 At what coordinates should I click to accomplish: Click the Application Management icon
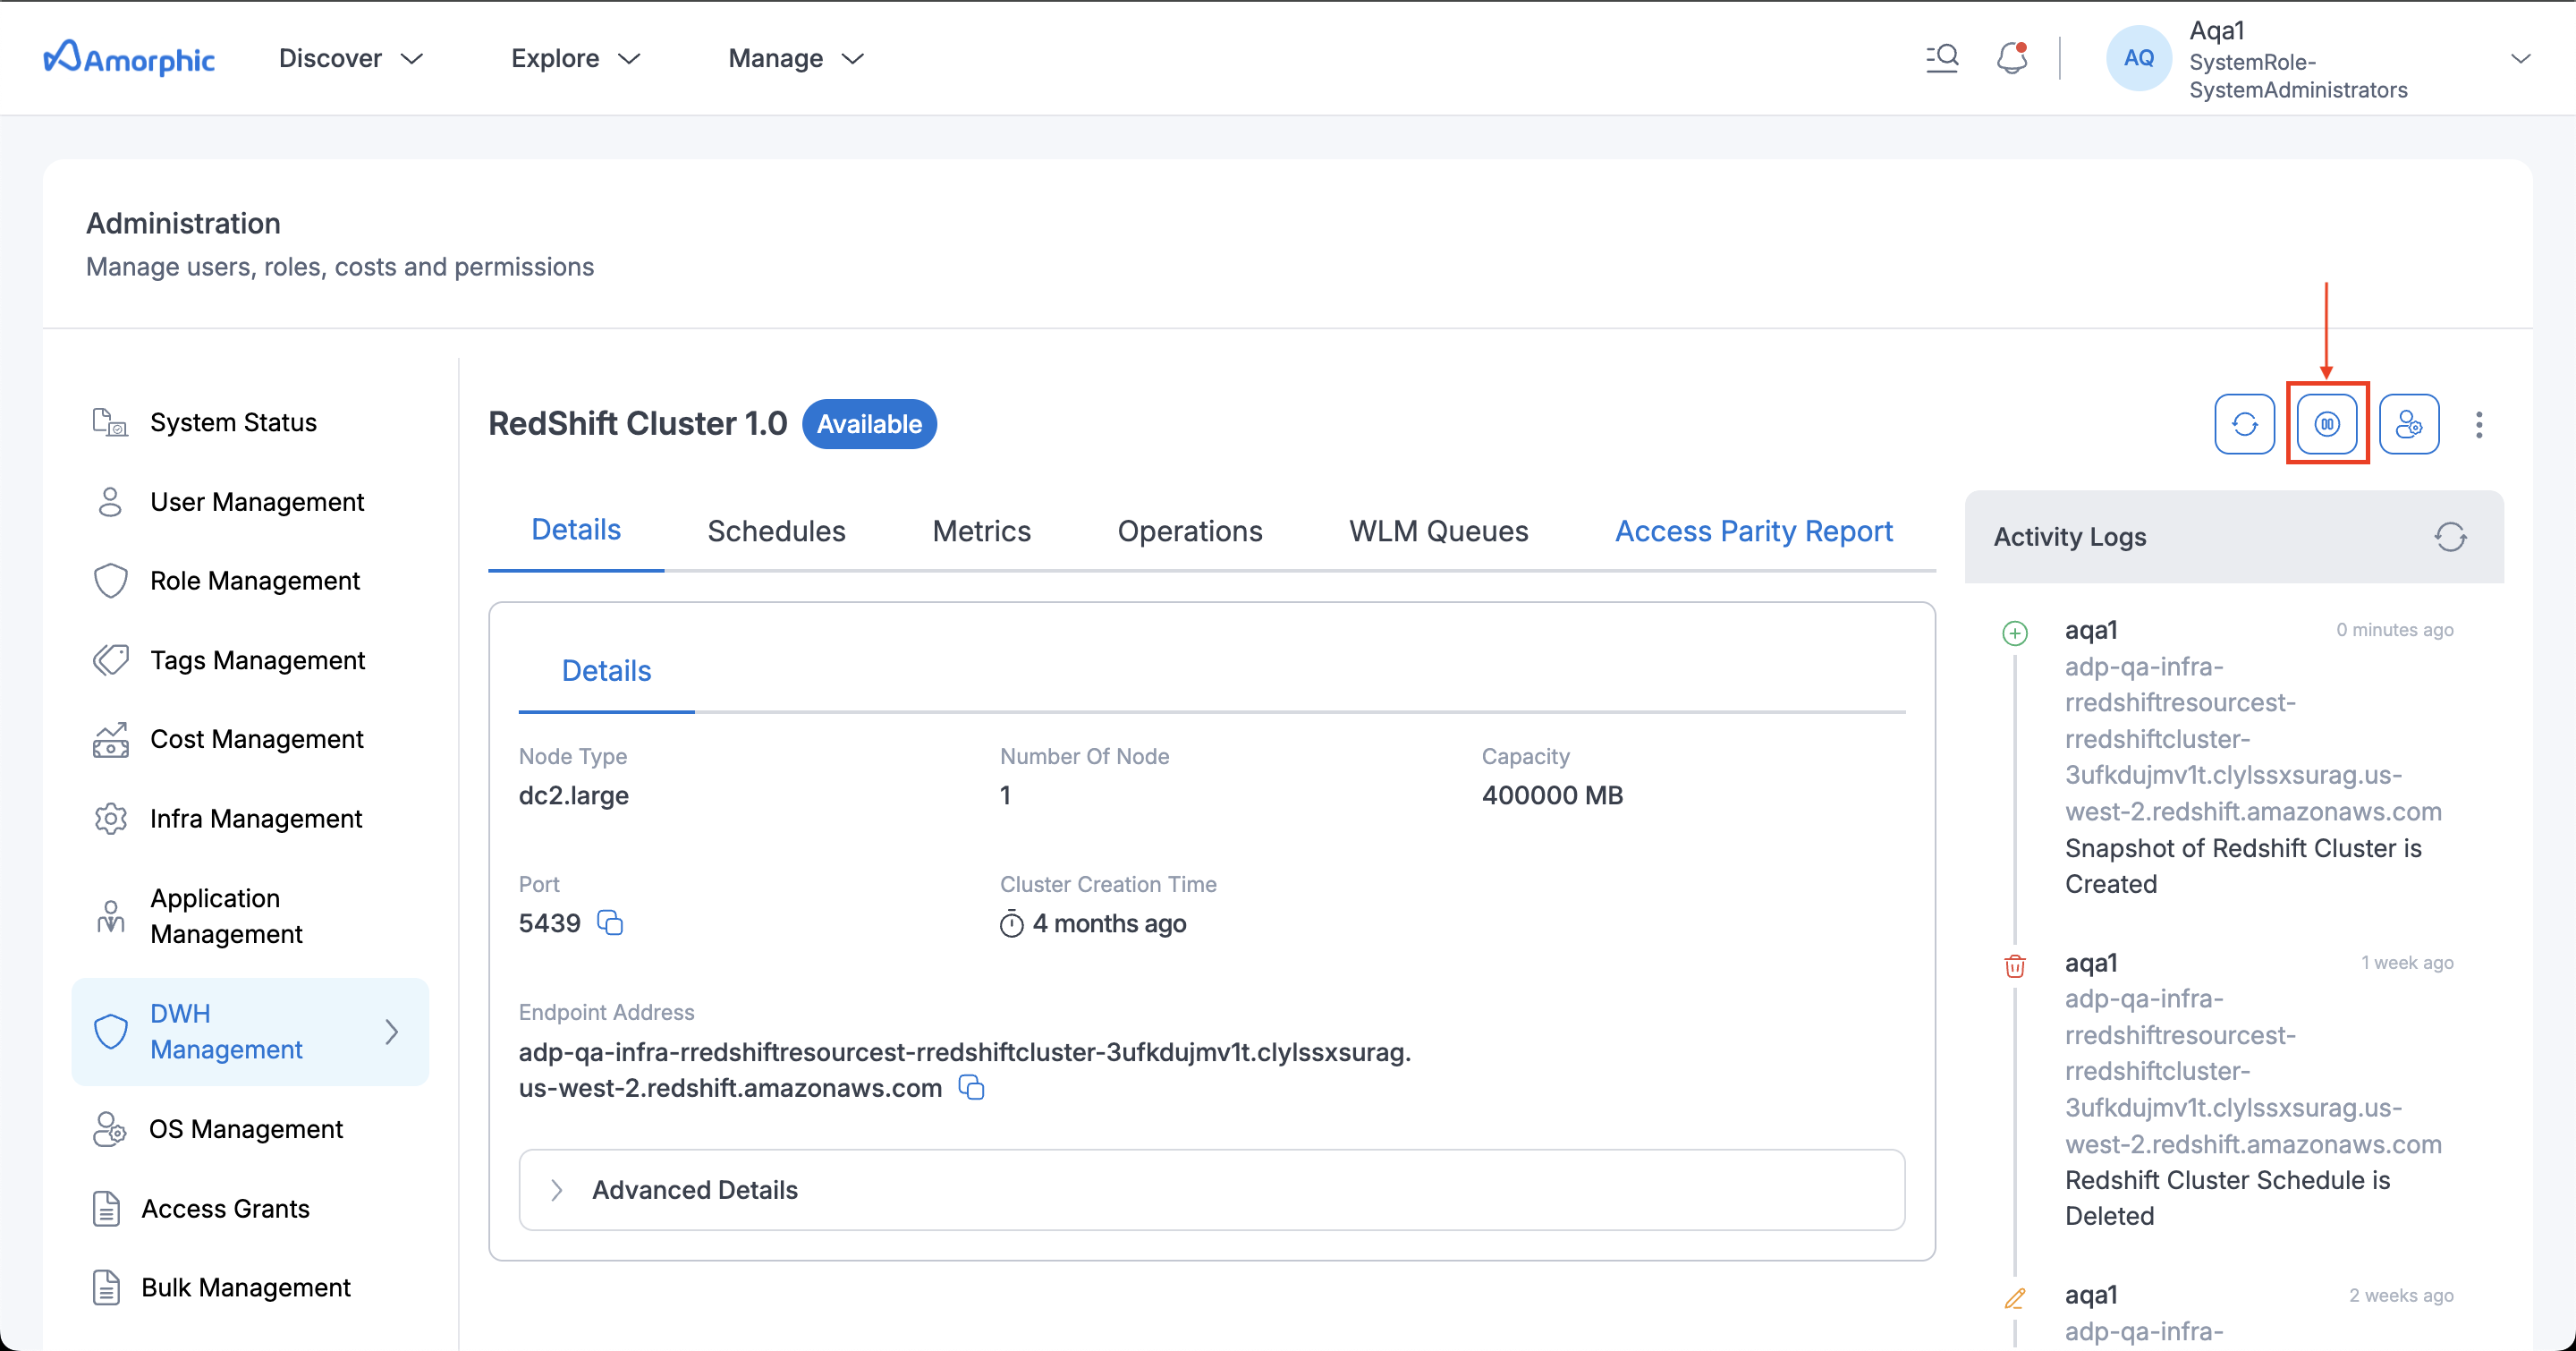[x=110, y=915]
